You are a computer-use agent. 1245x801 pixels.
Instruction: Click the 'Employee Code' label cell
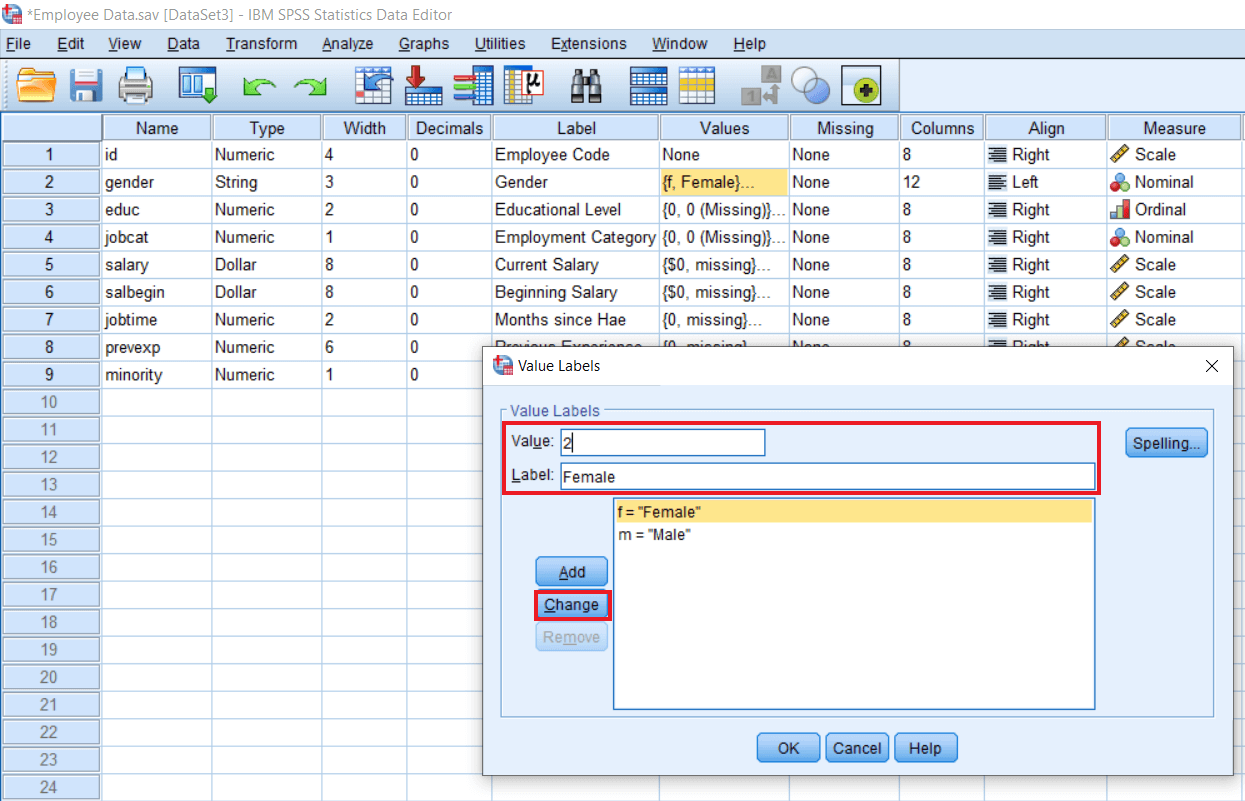click(x=575, y=155)
